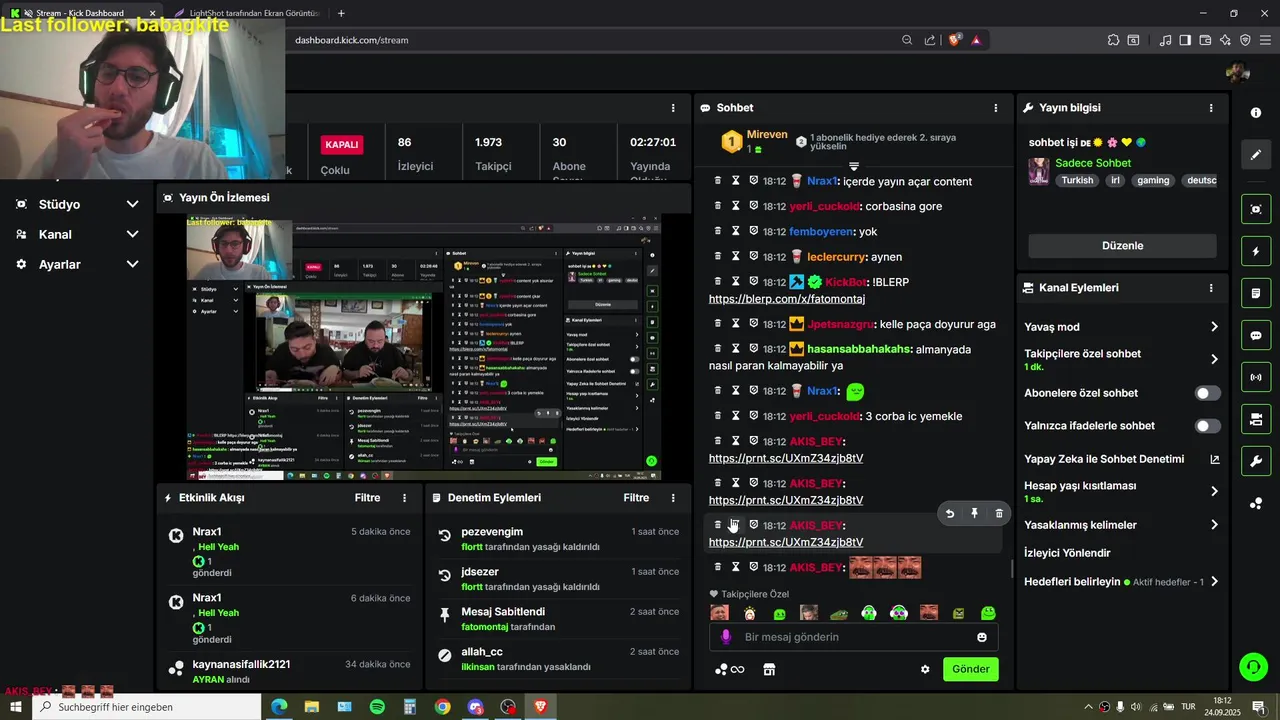Open a new browser tab
Viewport: 1280px width, 720px height.
click(341, 13)
